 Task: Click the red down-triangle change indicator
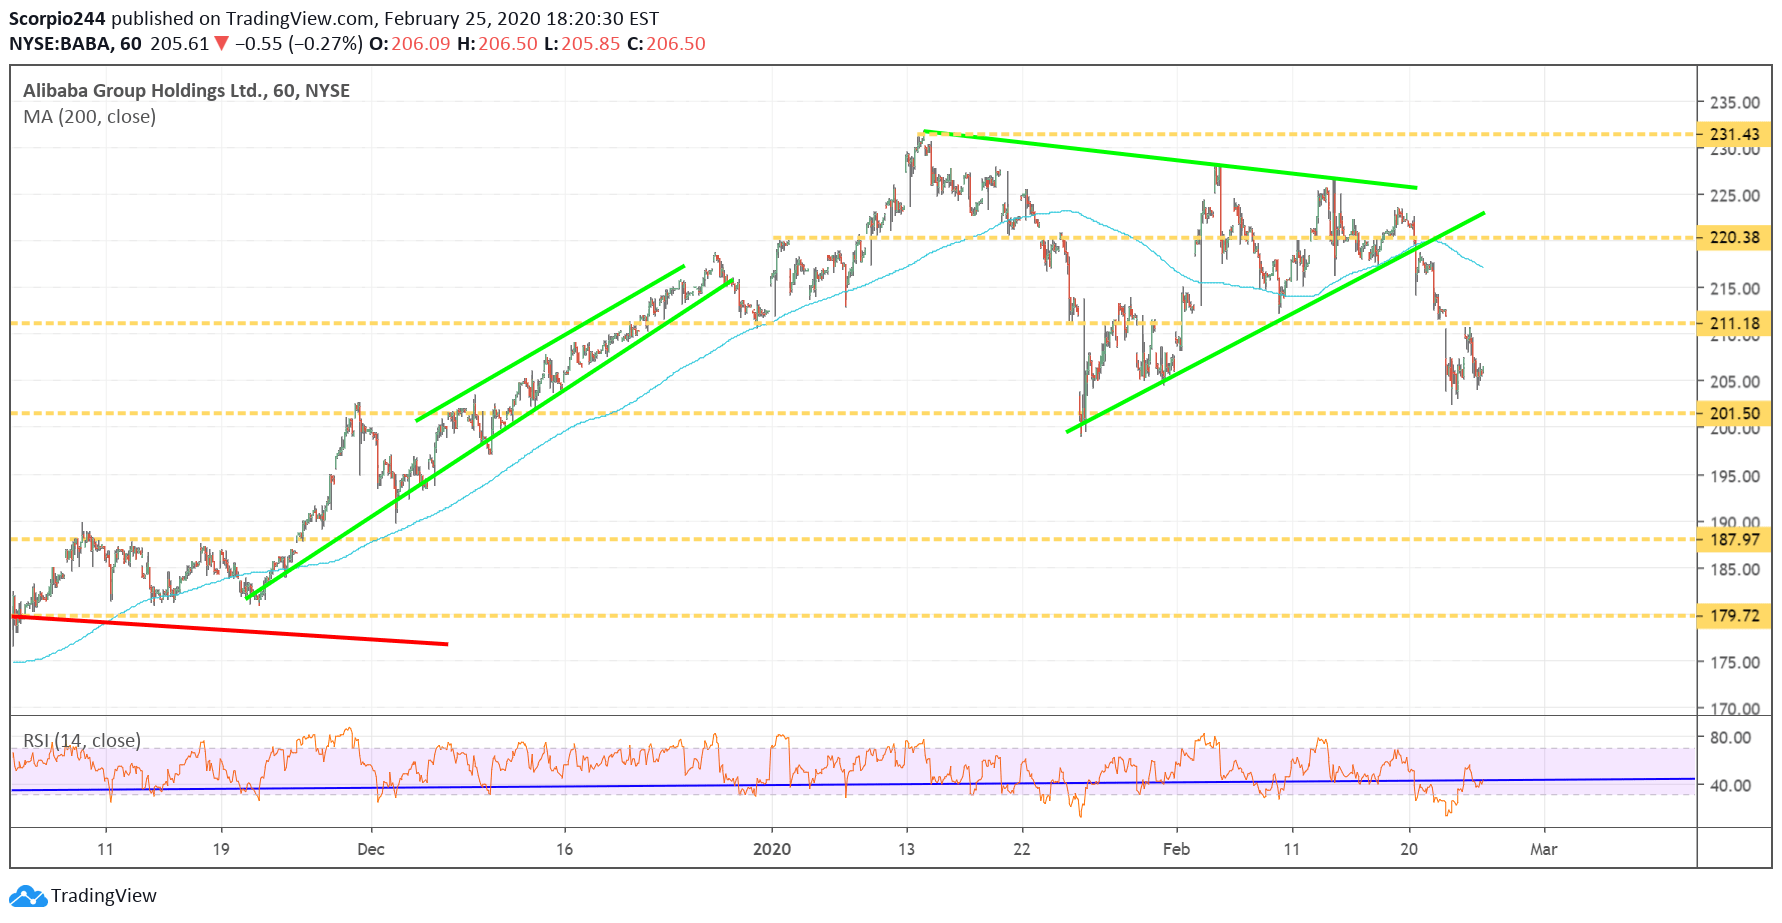(x=222, y=44)
